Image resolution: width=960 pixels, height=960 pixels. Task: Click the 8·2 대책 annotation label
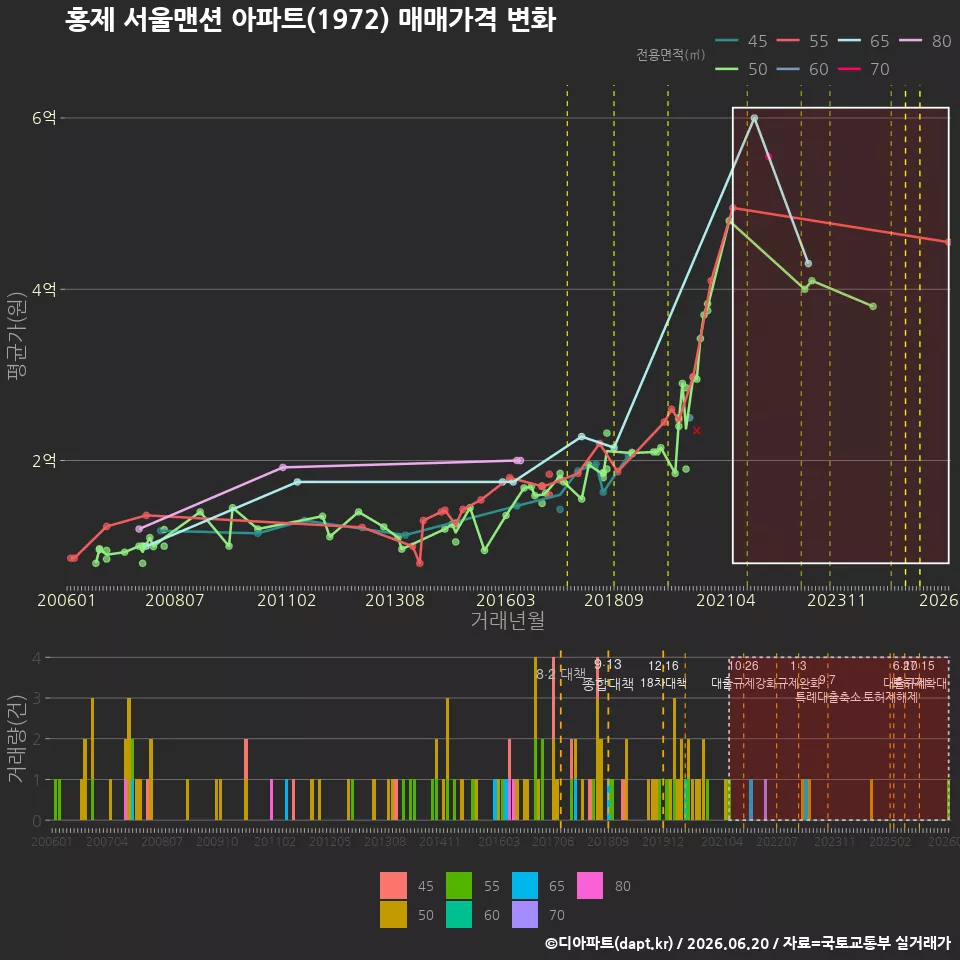(x=560, y=674)
